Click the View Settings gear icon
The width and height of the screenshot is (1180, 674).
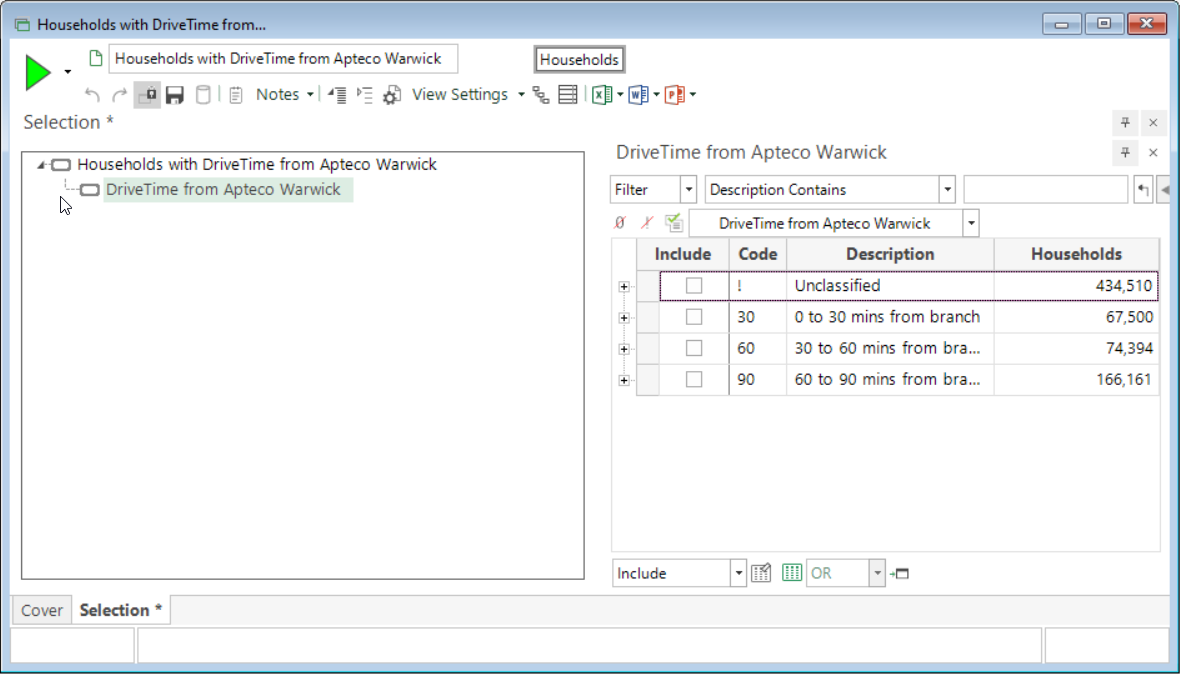391,96
